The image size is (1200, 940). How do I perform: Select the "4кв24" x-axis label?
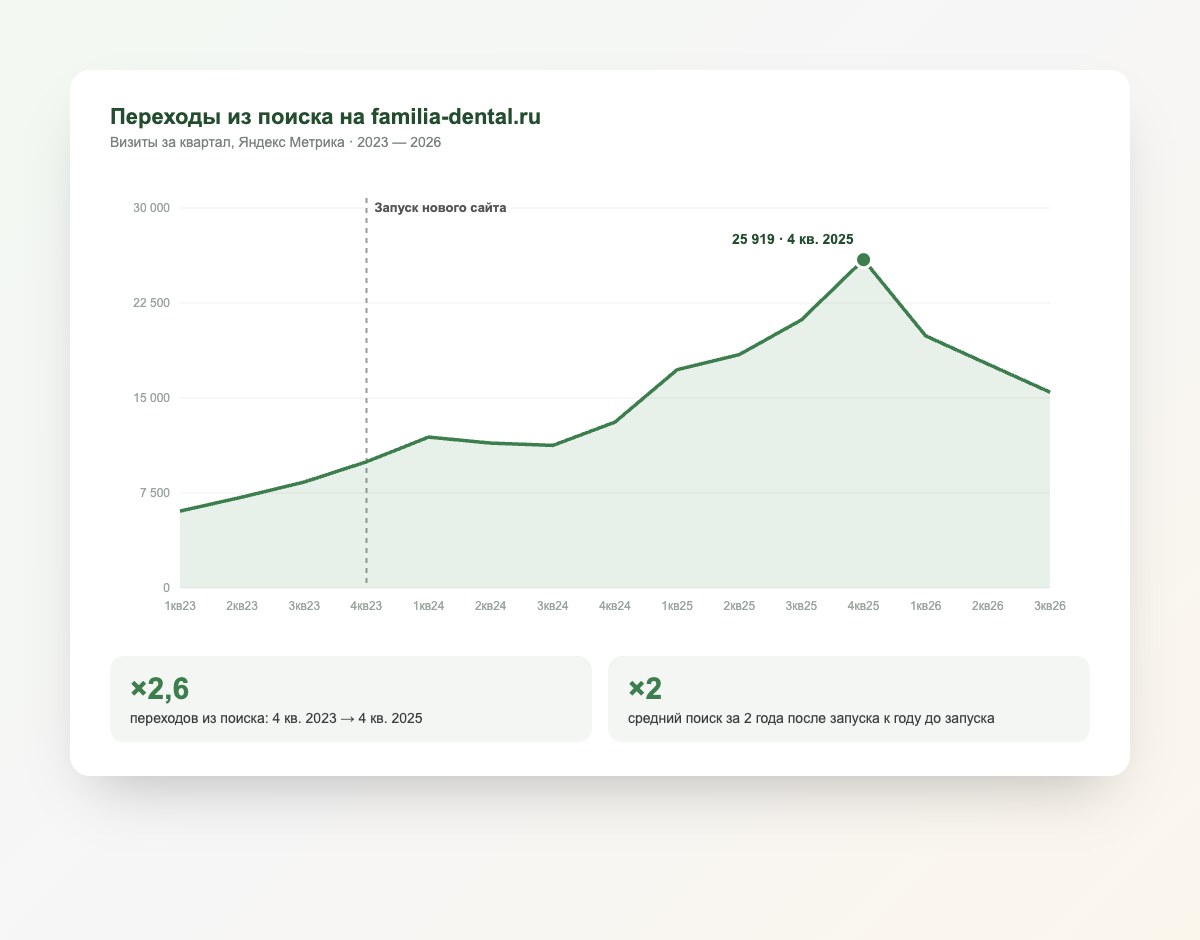(615, 606)
